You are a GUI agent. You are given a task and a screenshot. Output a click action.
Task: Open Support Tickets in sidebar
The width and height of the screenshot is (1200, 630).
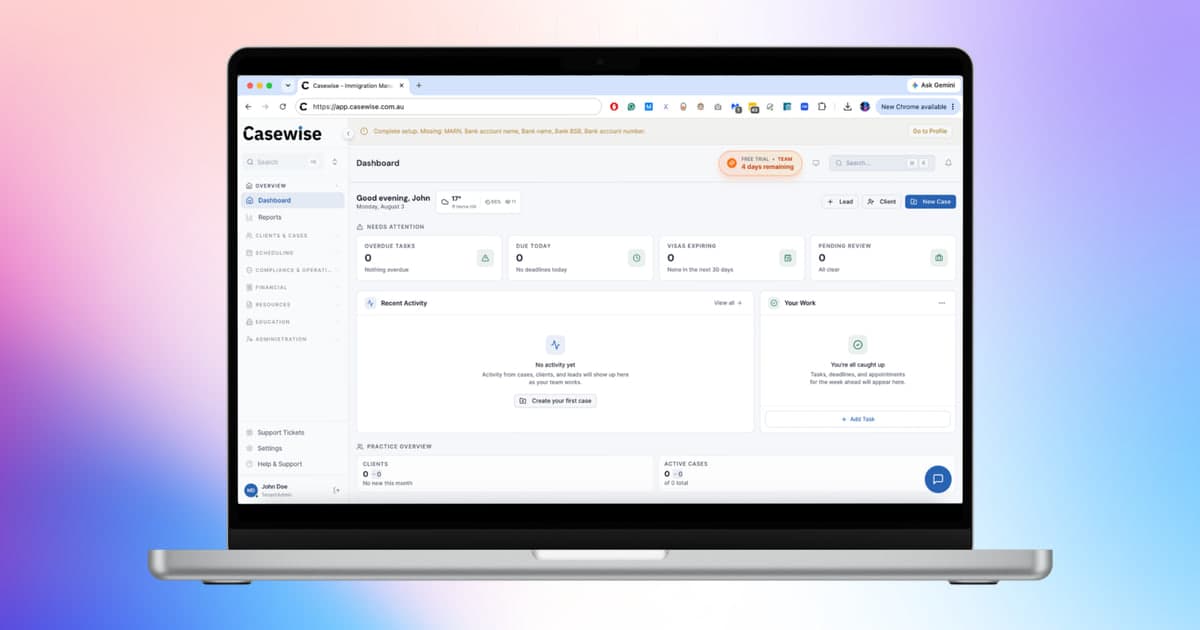pos(293,433)
